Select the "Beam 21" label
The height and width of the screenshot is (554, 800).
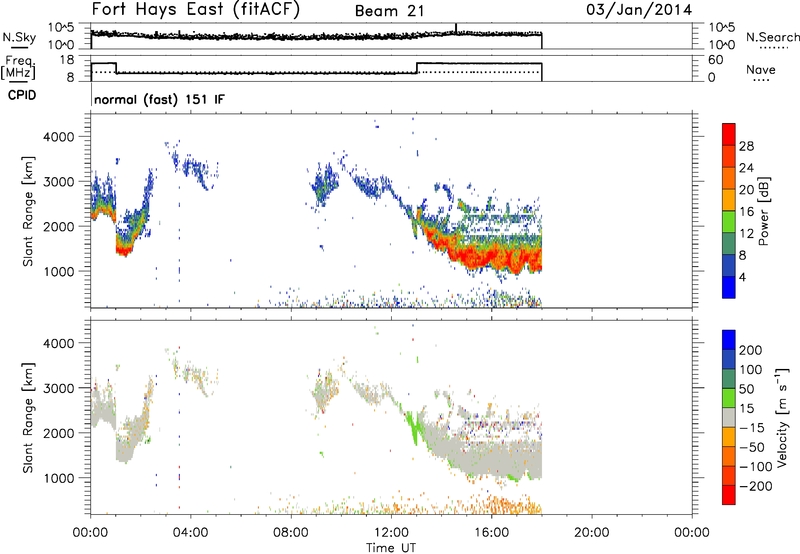[389, 11]
